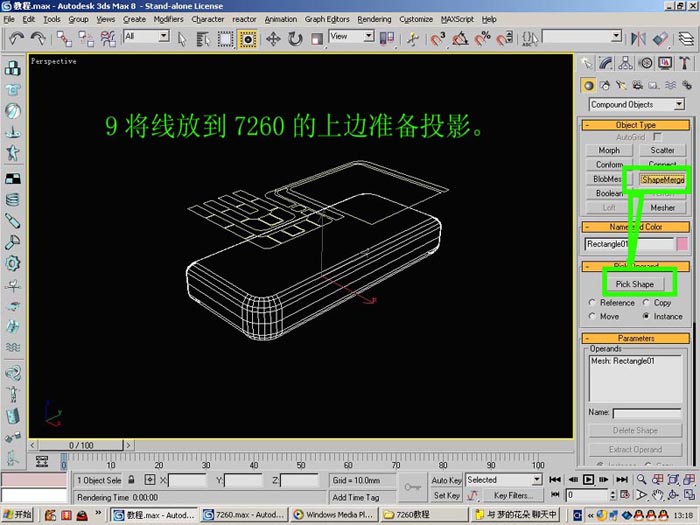Select the Instance radio option

pos(646,316)
